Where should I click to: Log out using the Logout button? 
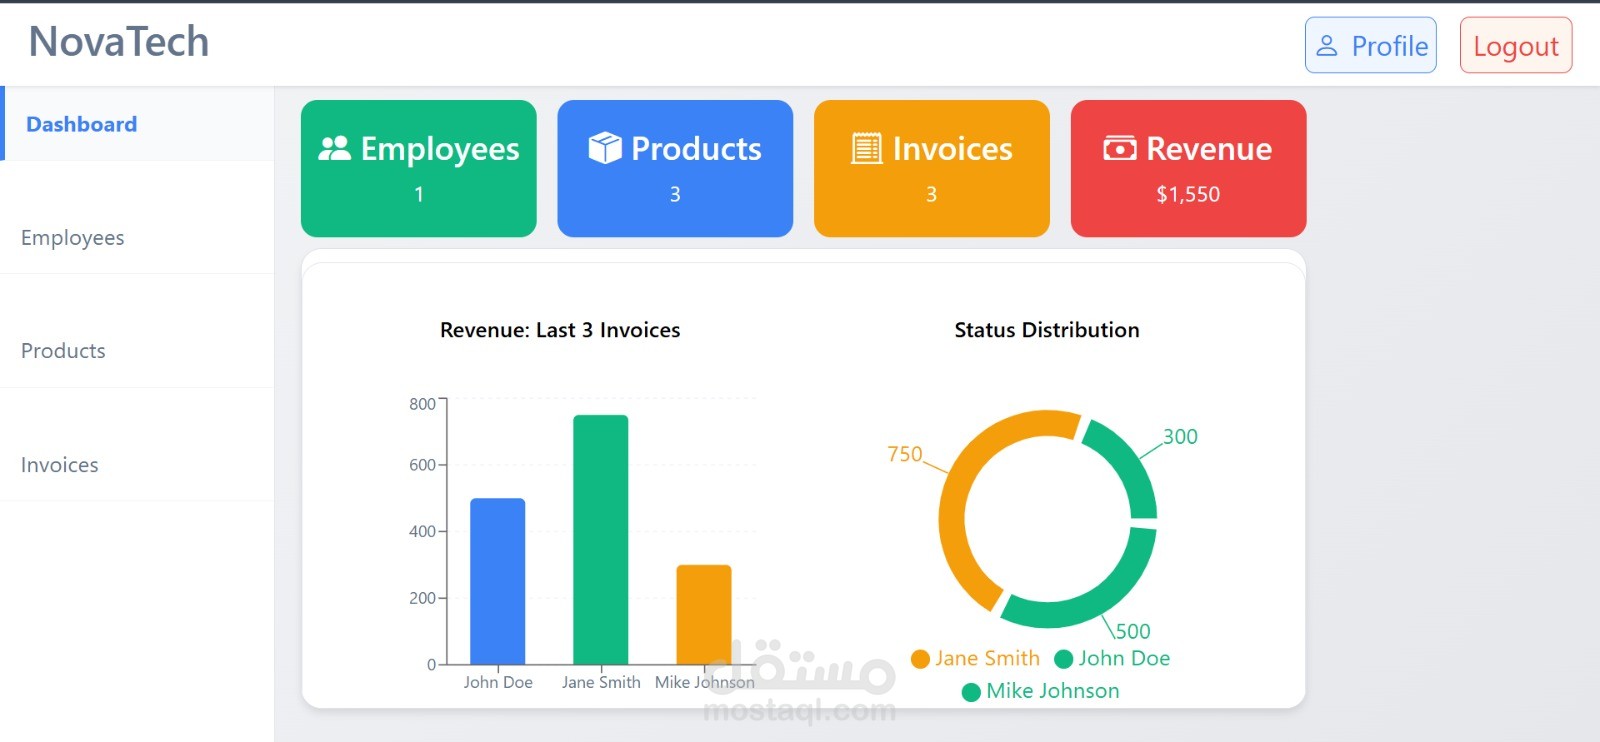click(1516, 45)
